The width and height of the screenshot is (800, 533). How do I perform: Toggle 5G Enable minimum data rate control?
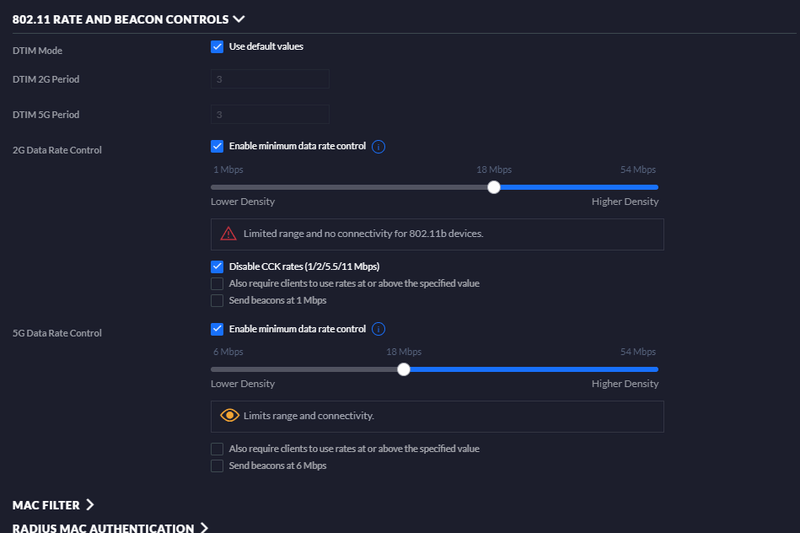pyautogui.click(x=217, y=329)
